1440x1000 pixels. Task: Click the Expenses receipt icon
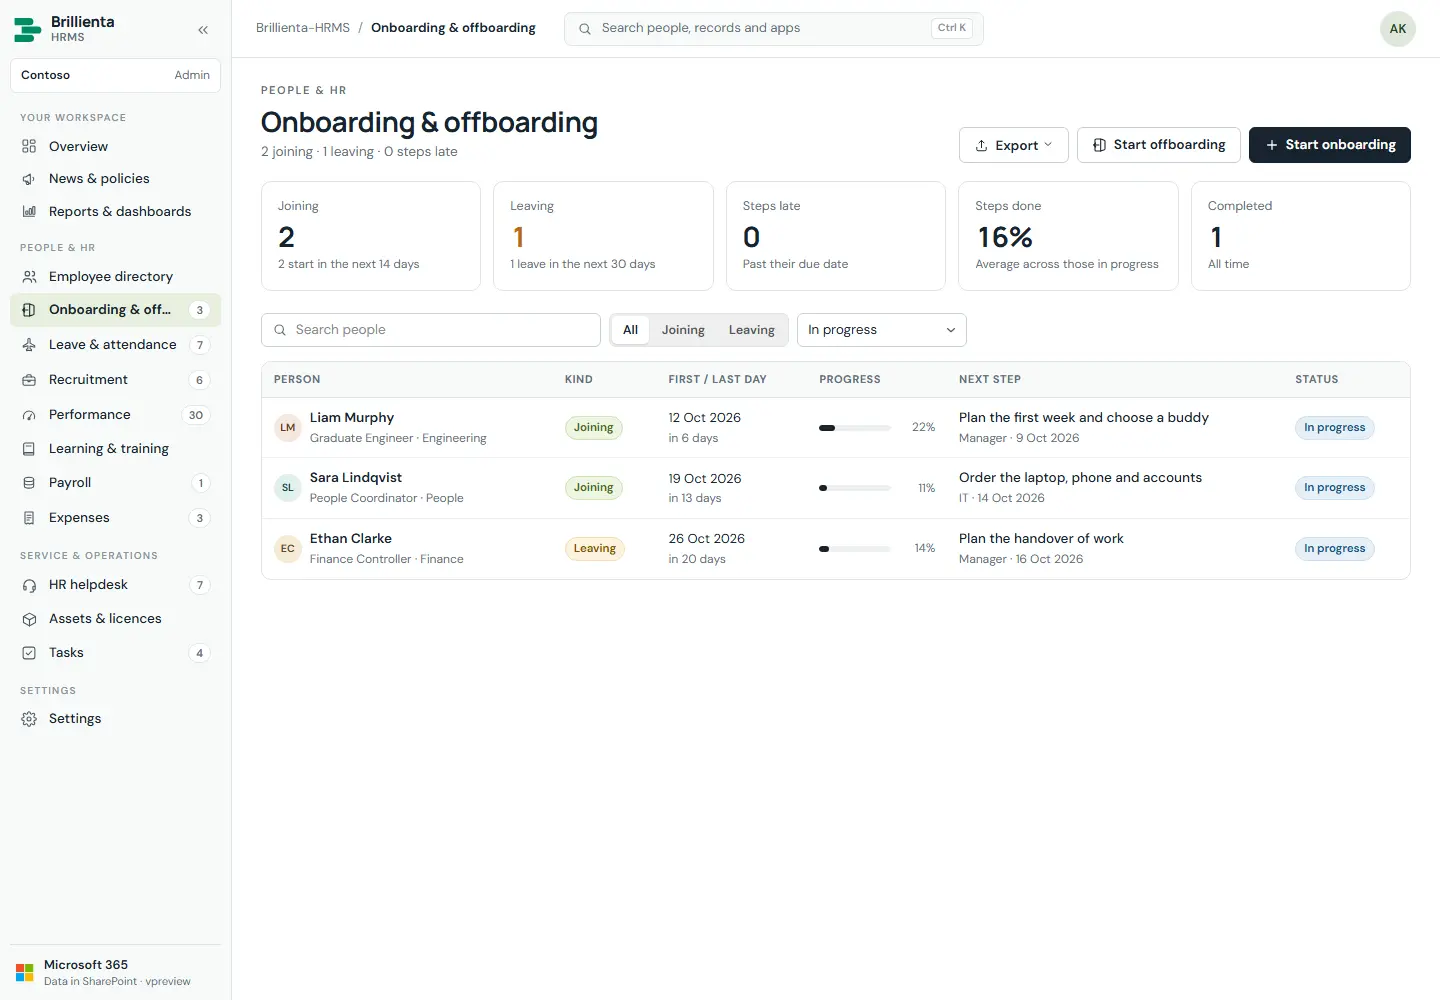29,518
